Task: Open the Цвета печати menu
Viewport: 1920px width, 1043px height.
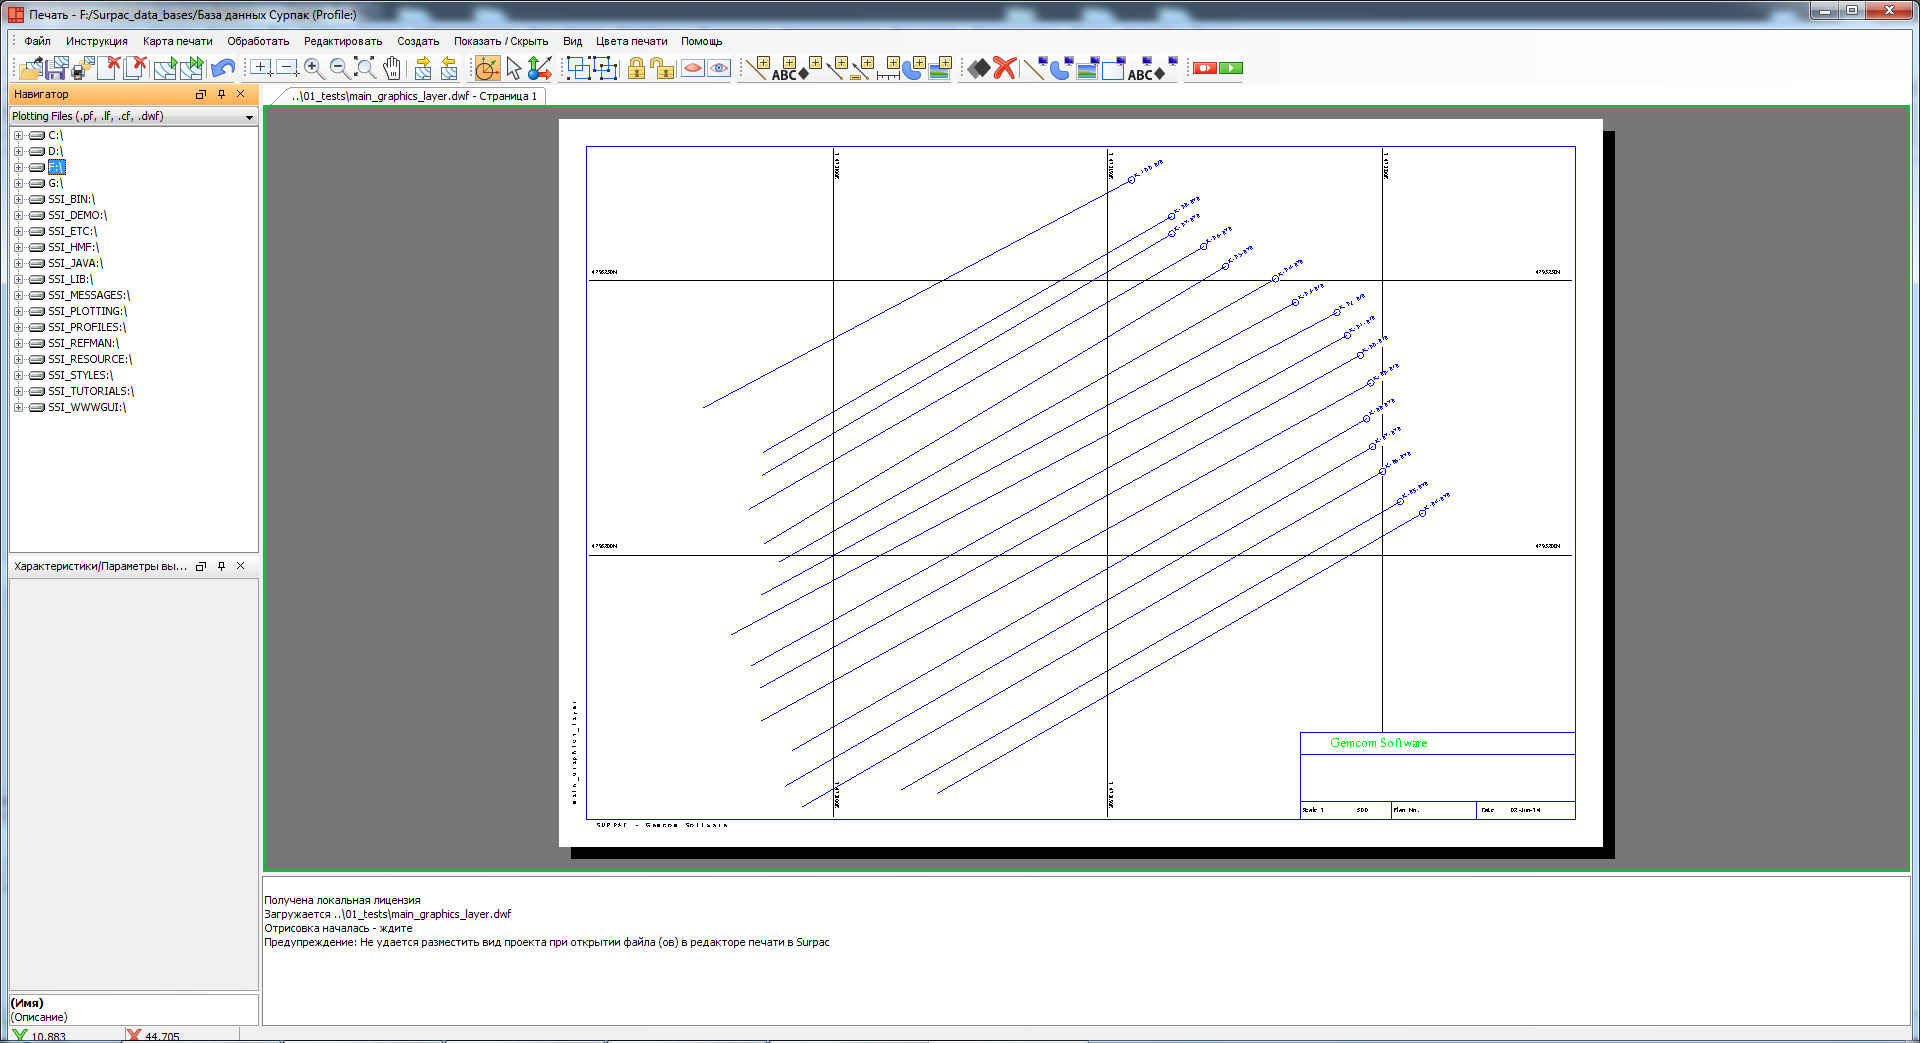Action: [x=631, y=41]
